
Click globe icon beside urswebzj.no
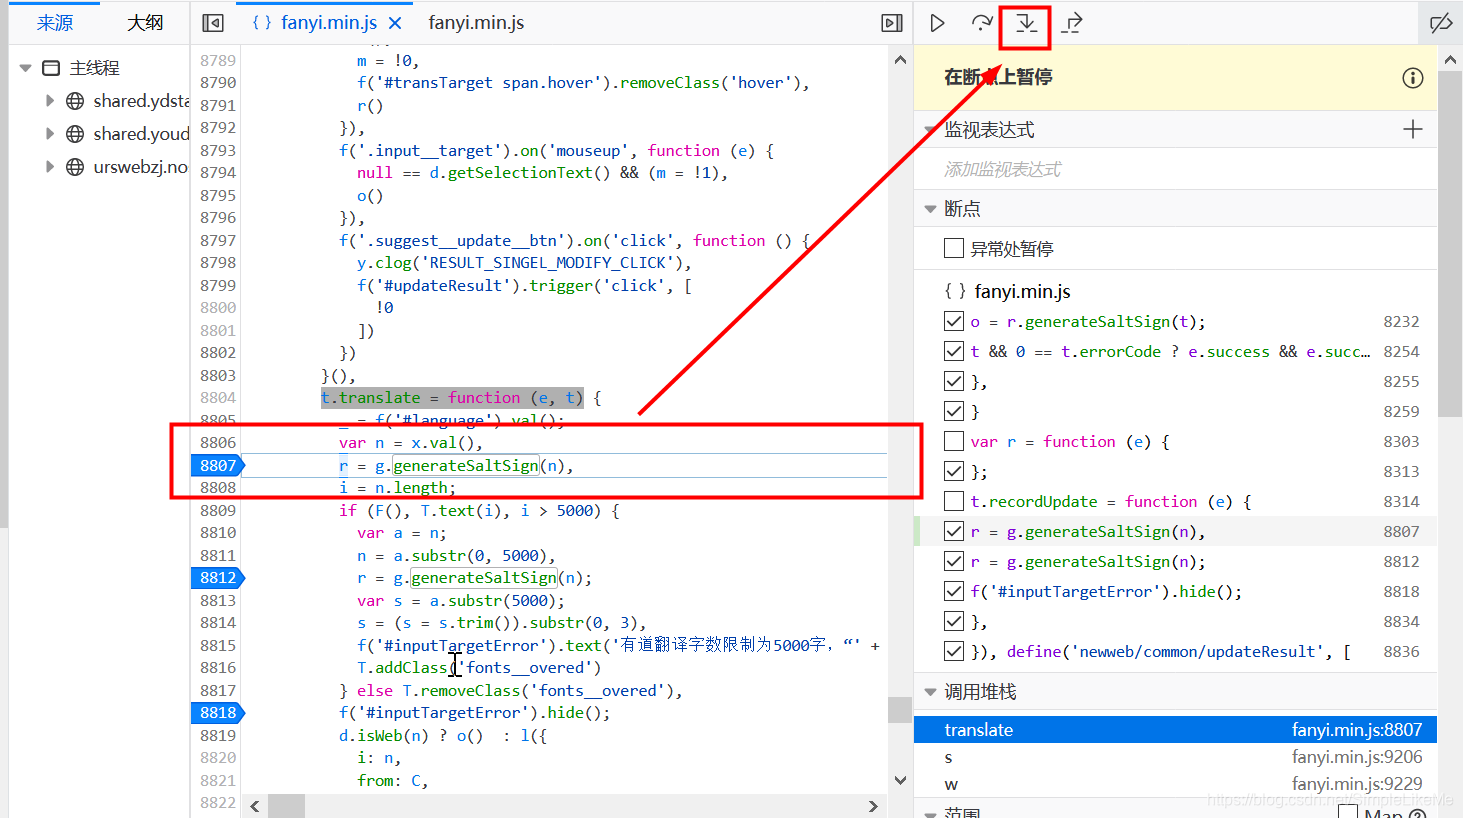coord(75,167)
